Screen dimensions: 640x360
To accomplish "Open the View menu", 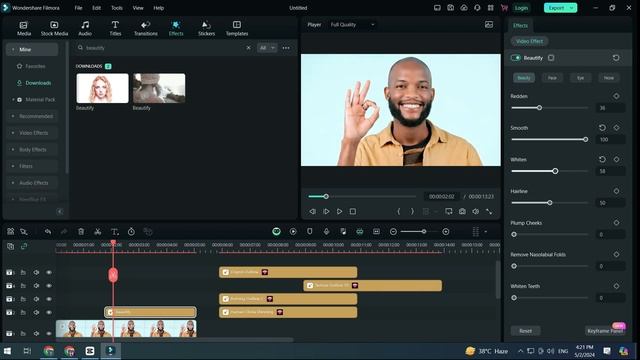I will point(138,8).
